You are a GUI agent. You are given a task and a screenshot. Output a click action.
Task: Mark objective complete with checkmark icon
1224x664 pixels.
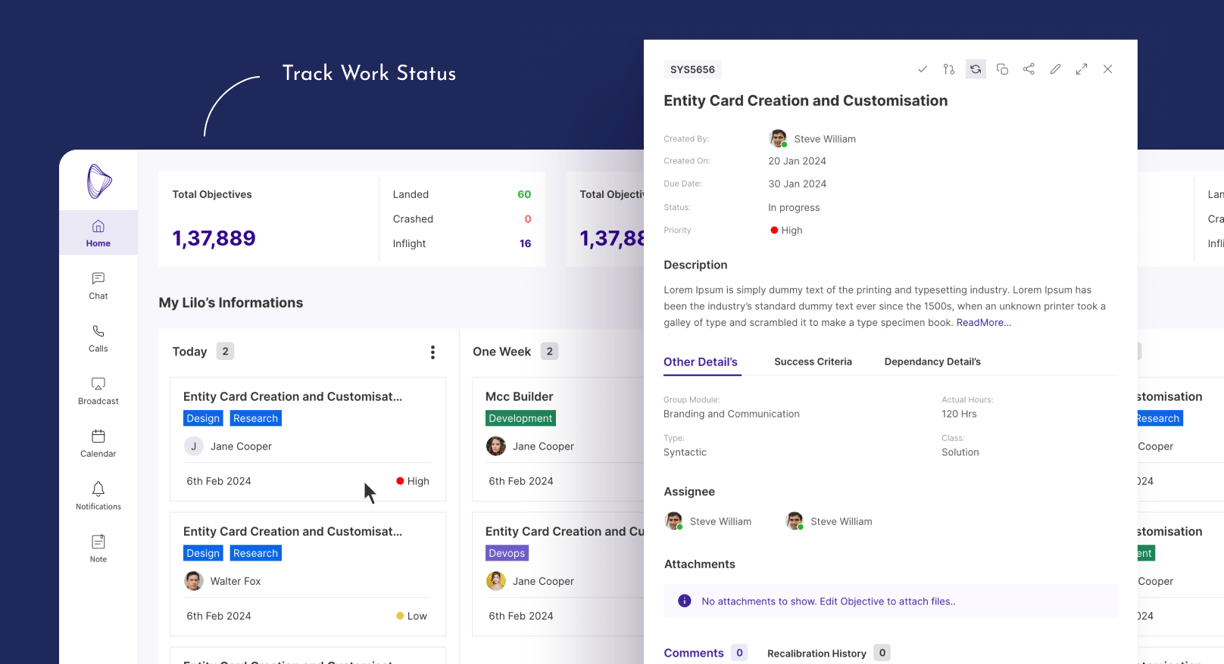pos(922,69)
